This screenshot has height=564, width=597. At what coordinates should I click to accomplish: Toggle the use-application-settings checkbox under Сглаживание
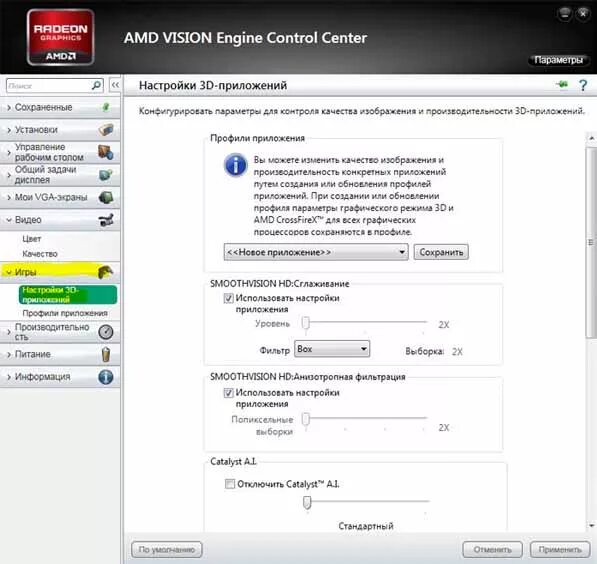point(228,298)
